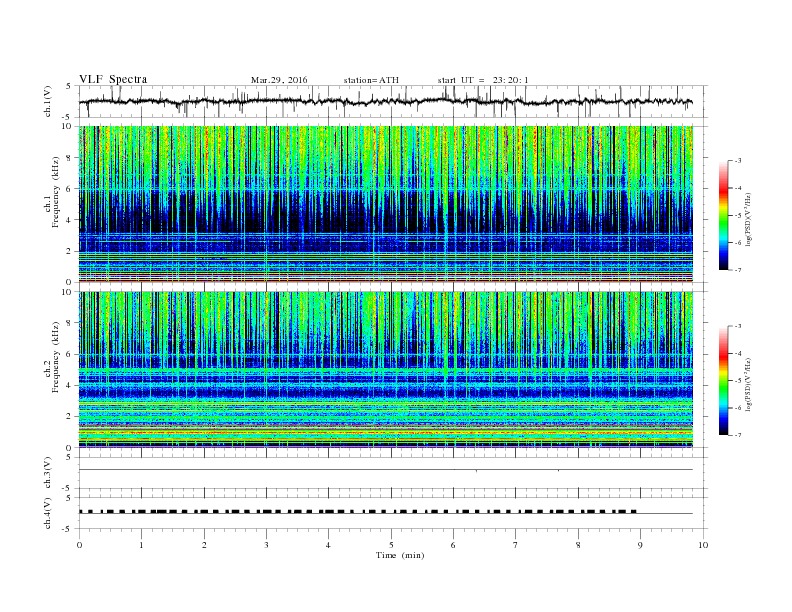
Task: Click the ch.1 colorbar "log(PSD)(V²/Hz)" label
Action: point(748,219)
